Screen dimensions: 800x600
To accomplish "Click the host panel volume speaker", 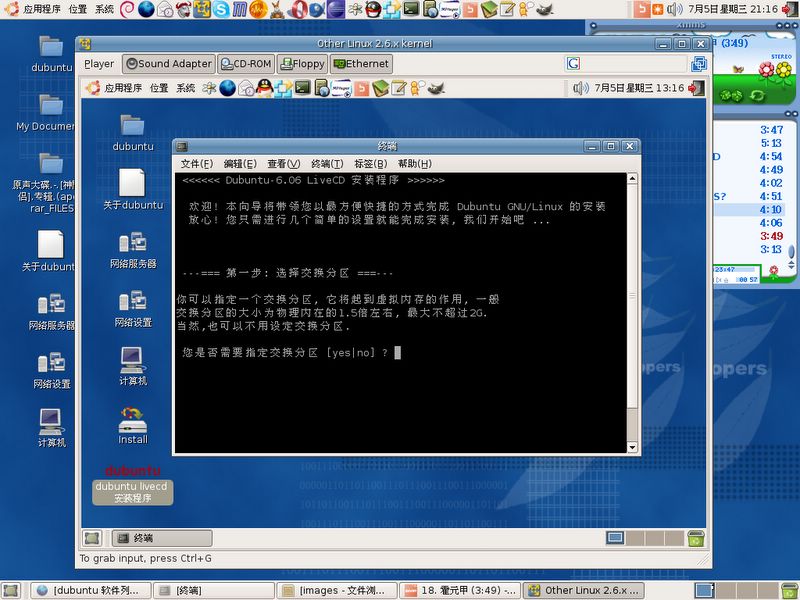I will pos(674,9).
